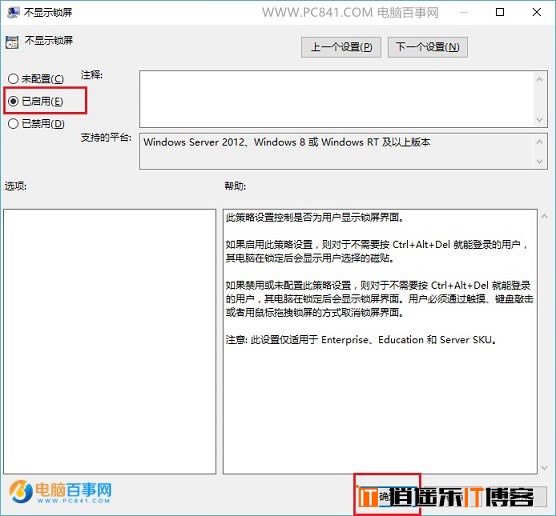Maximize the 不显示锁屏 window

(x=500, y=12)
